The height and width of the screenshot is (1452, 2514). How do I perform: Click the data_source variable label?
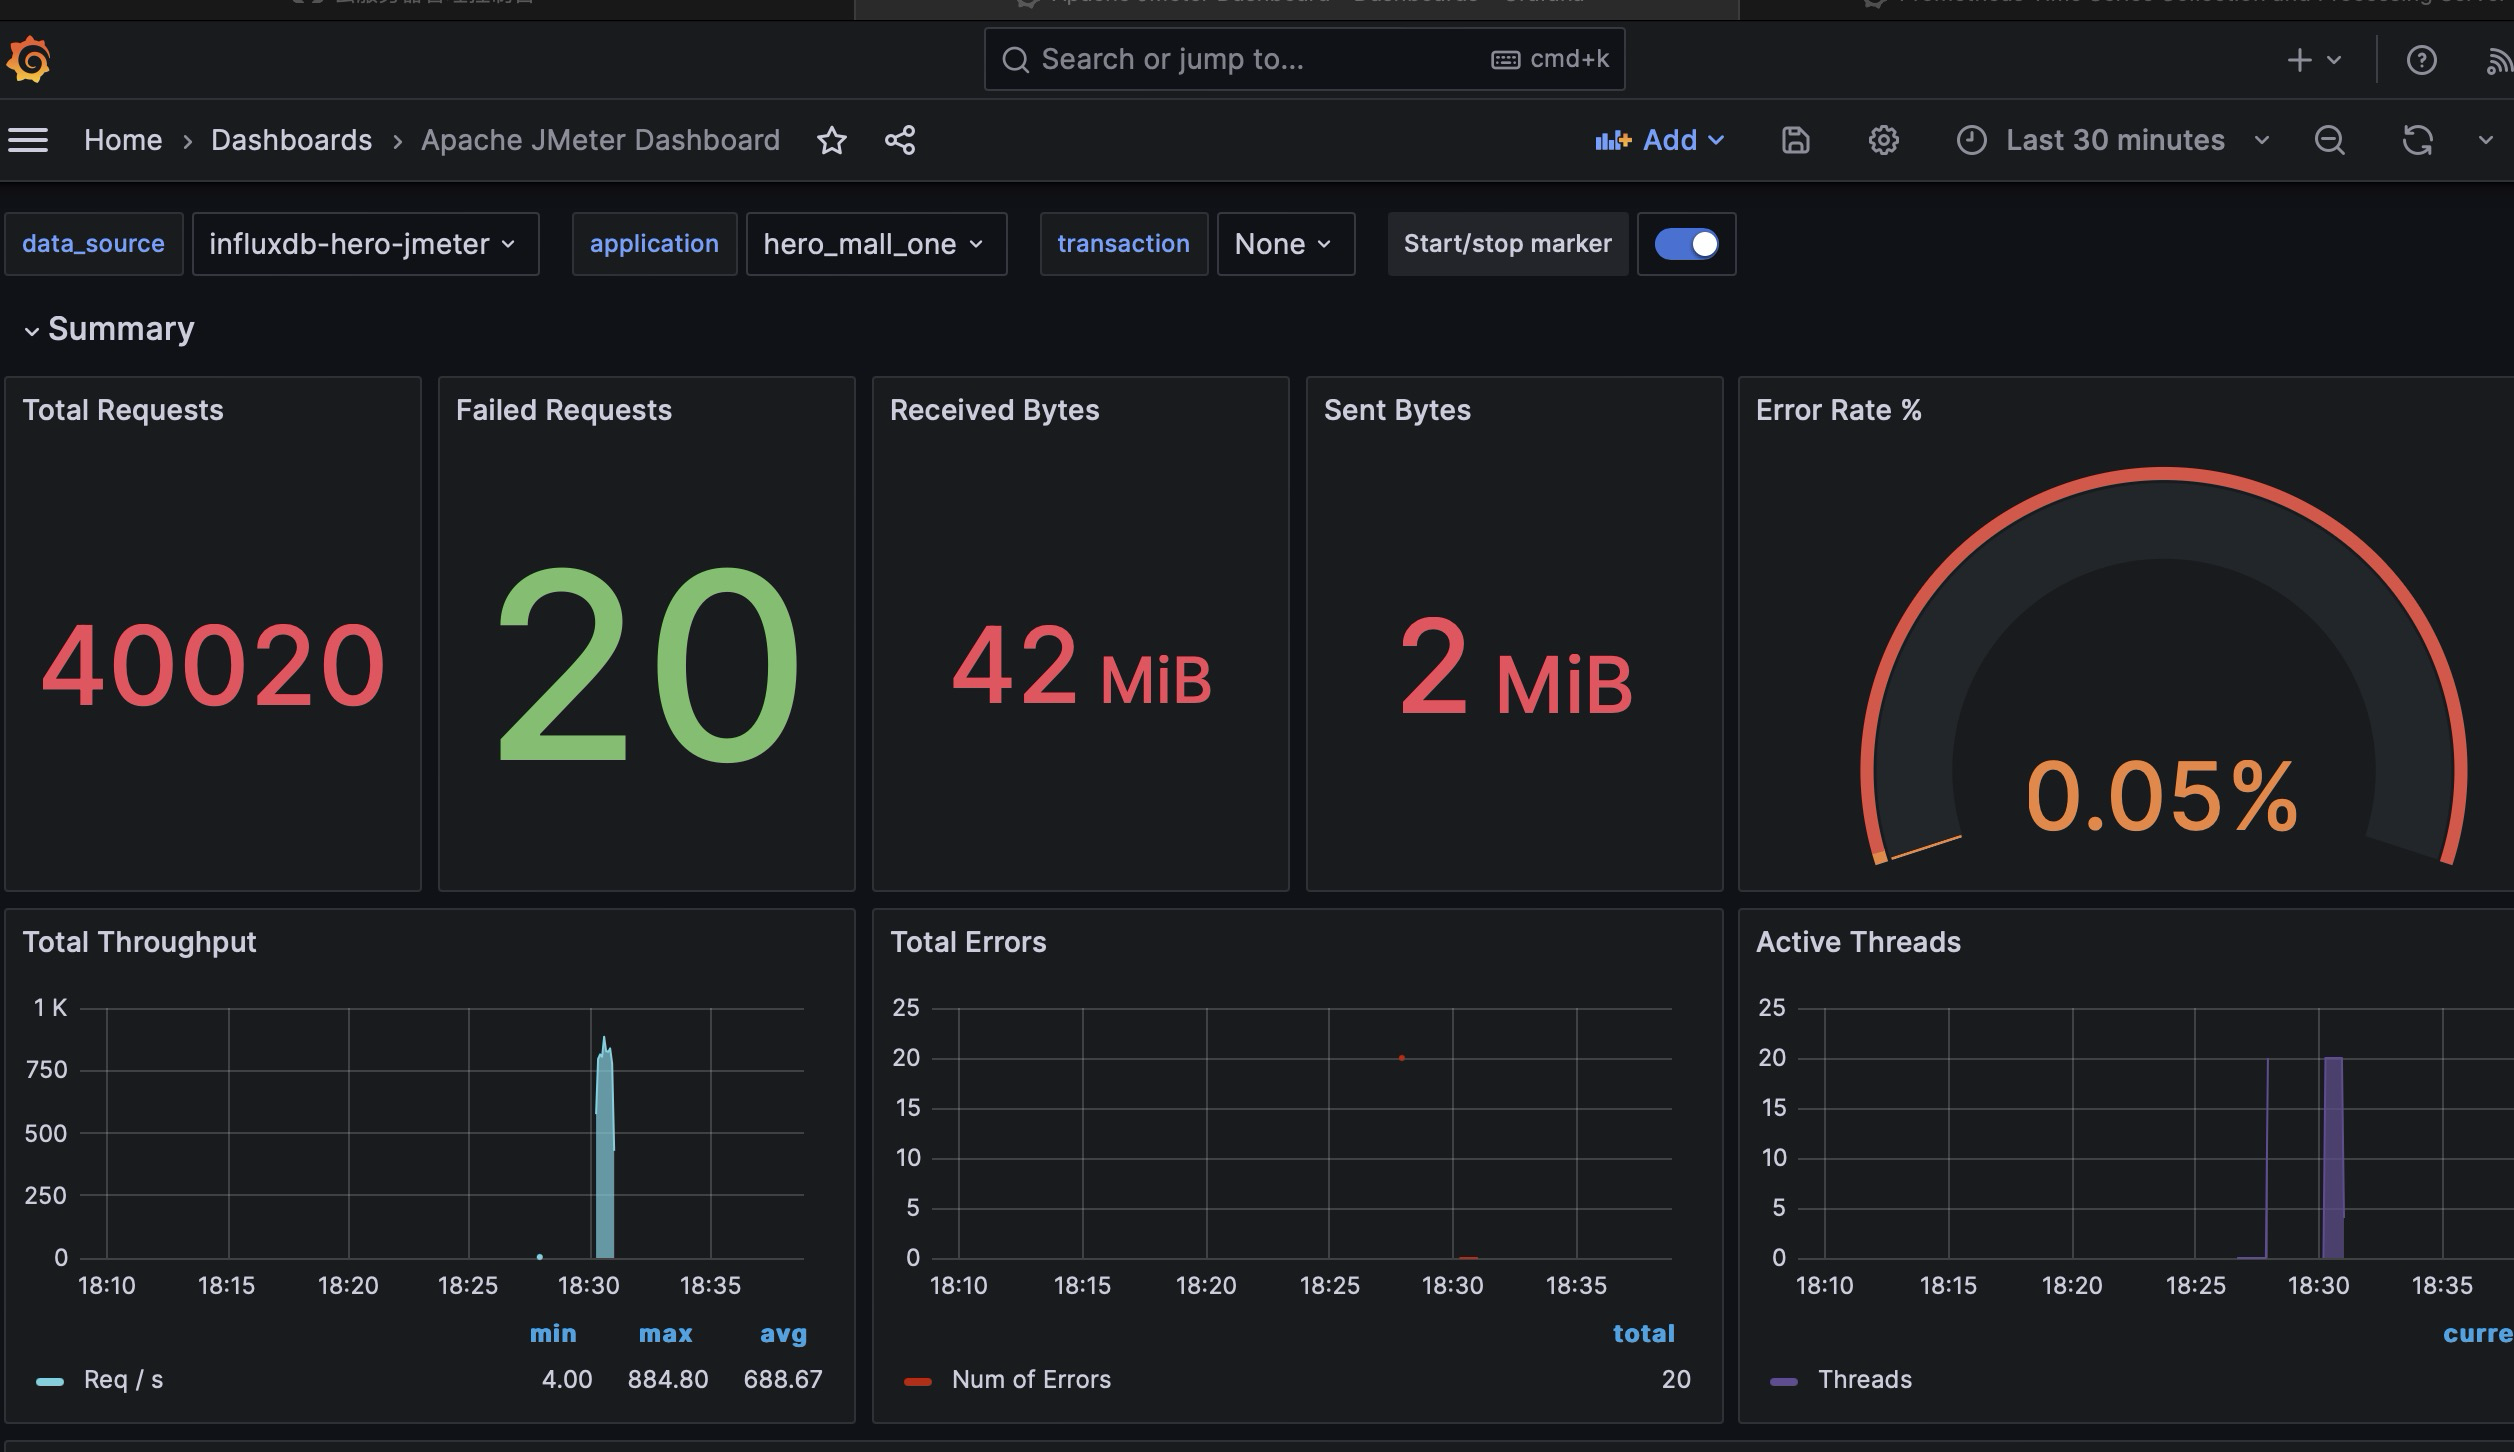tap(93, 244)
